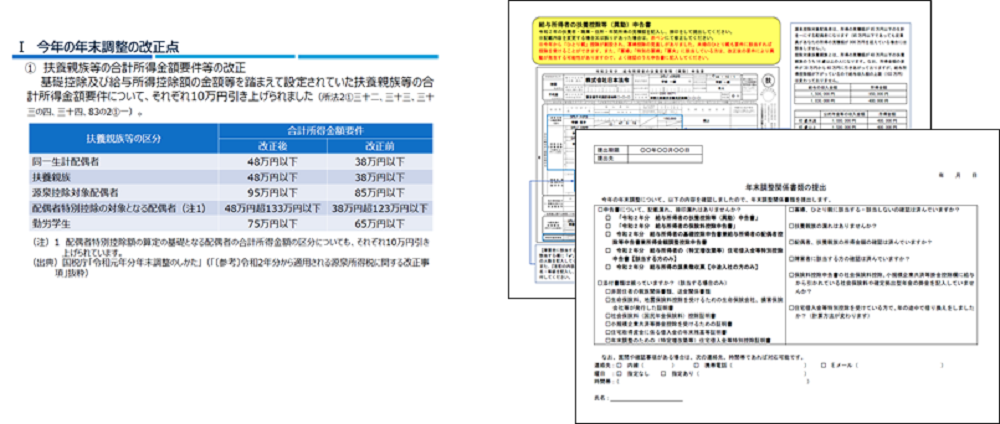The width and height of the screenshot is (1000, 424).
Task: Check the 添付書類は揃っていますか checkbox
Action: 599,282
